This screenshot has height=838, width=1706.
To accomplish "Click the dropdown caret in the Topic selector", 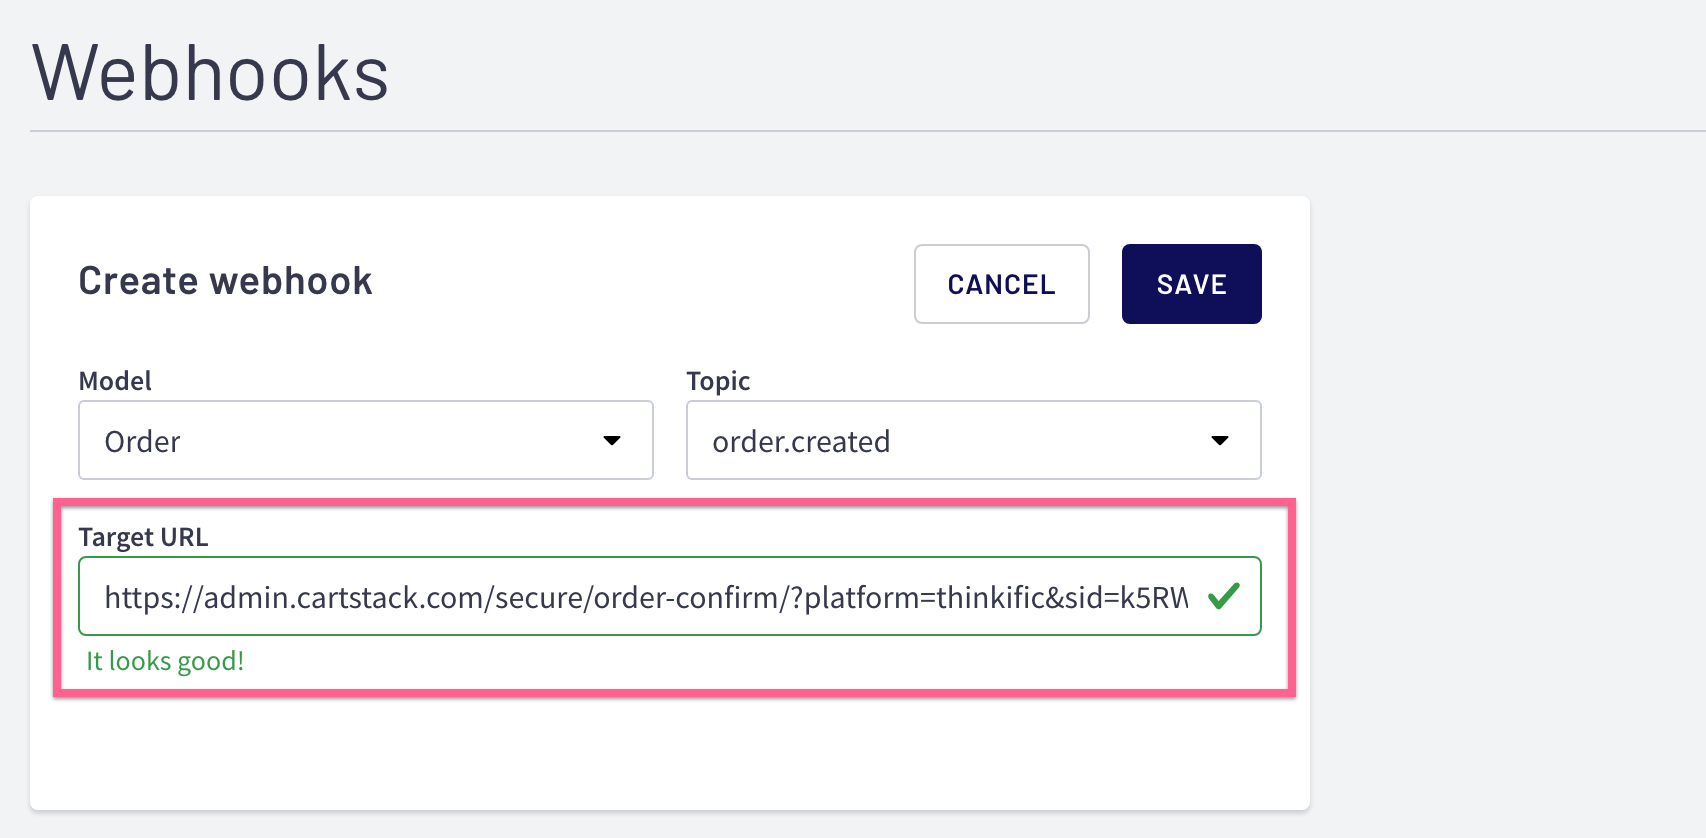I will point(1220,440).
